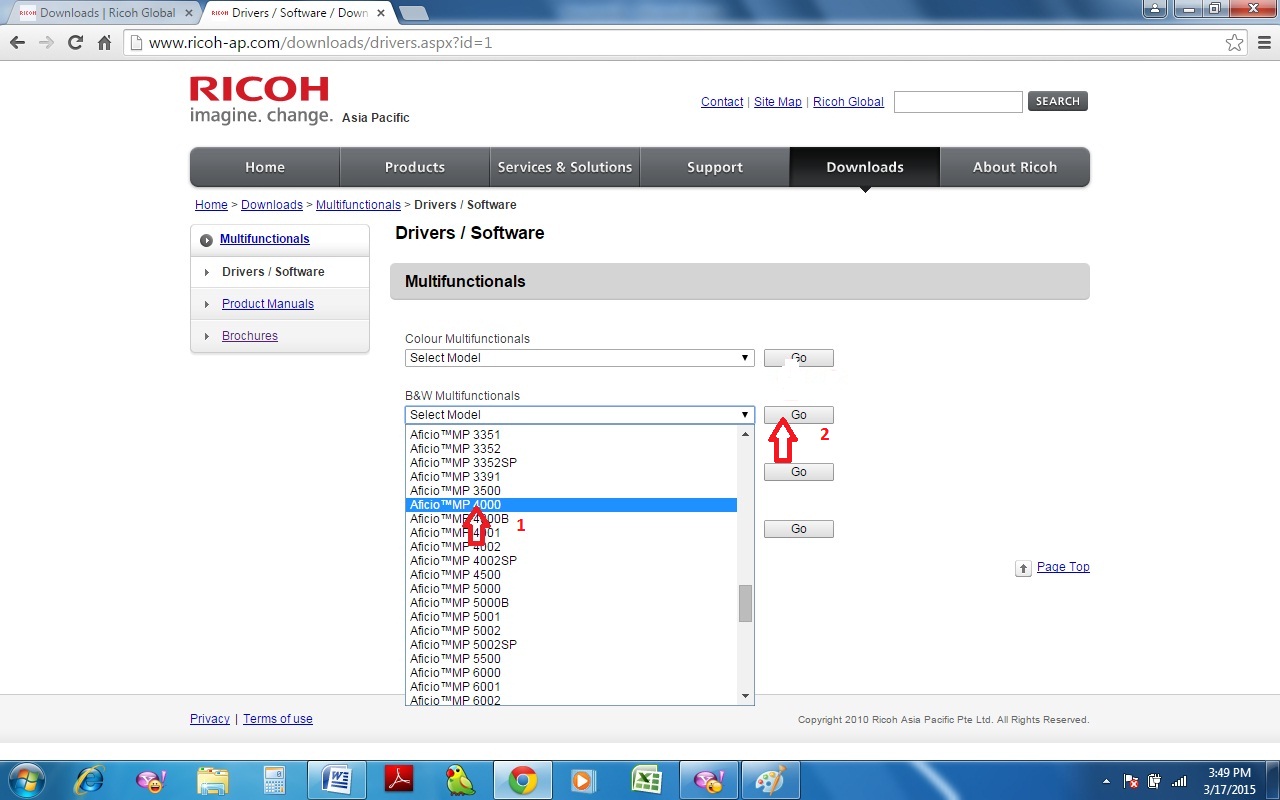The height and width of the screenshot is (800, 1280).
Task: Click the green parrot taskbar icon
Action: (x=460, y=780)
